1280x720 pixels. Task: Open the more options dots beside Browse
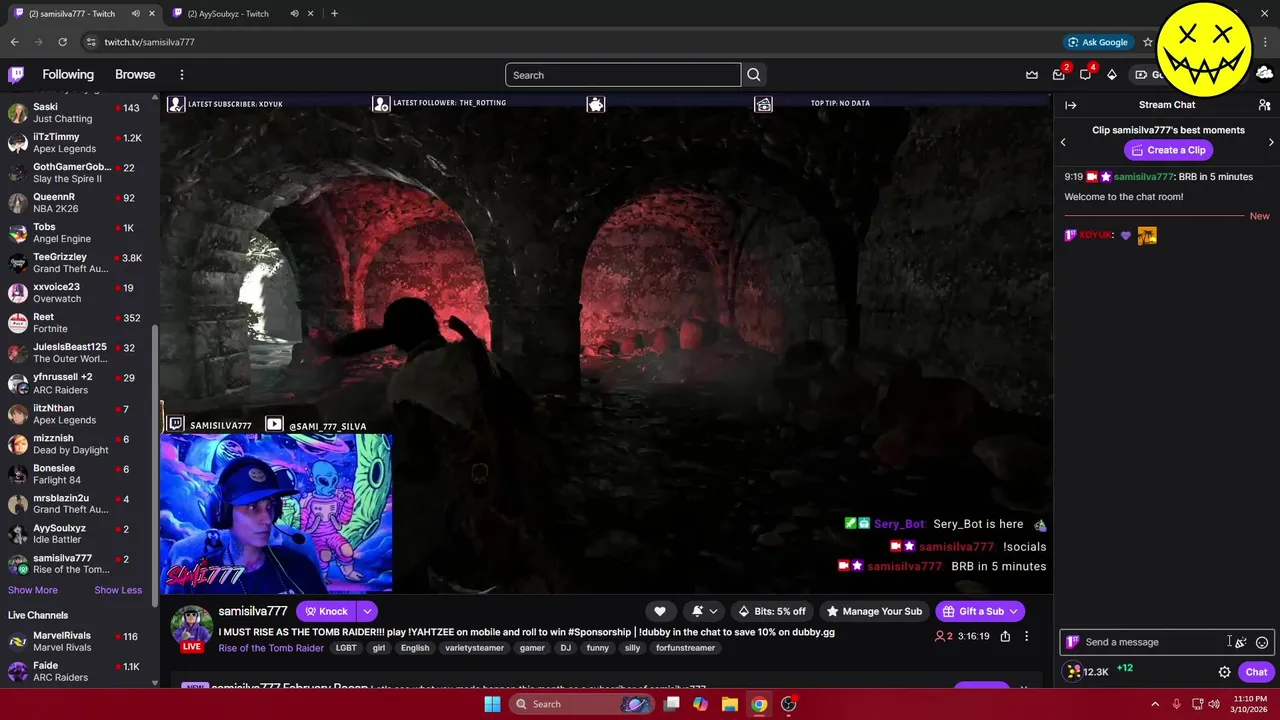tap(182, 75)
